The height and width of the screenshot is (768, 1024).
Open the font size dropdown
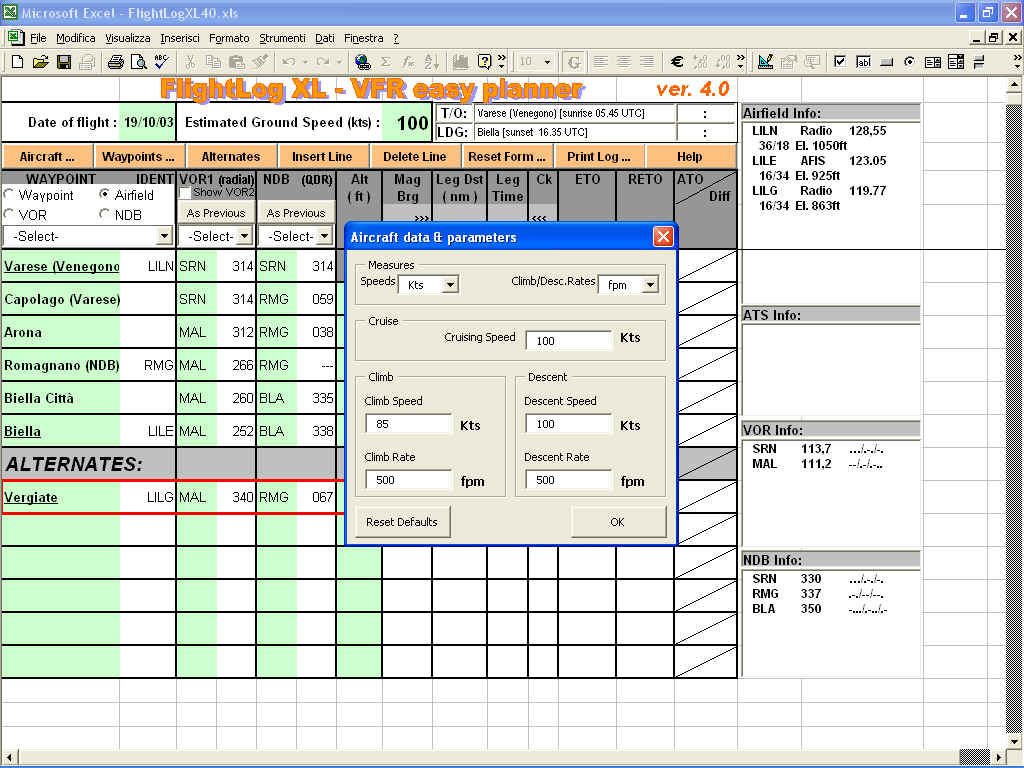coord(548,62)
